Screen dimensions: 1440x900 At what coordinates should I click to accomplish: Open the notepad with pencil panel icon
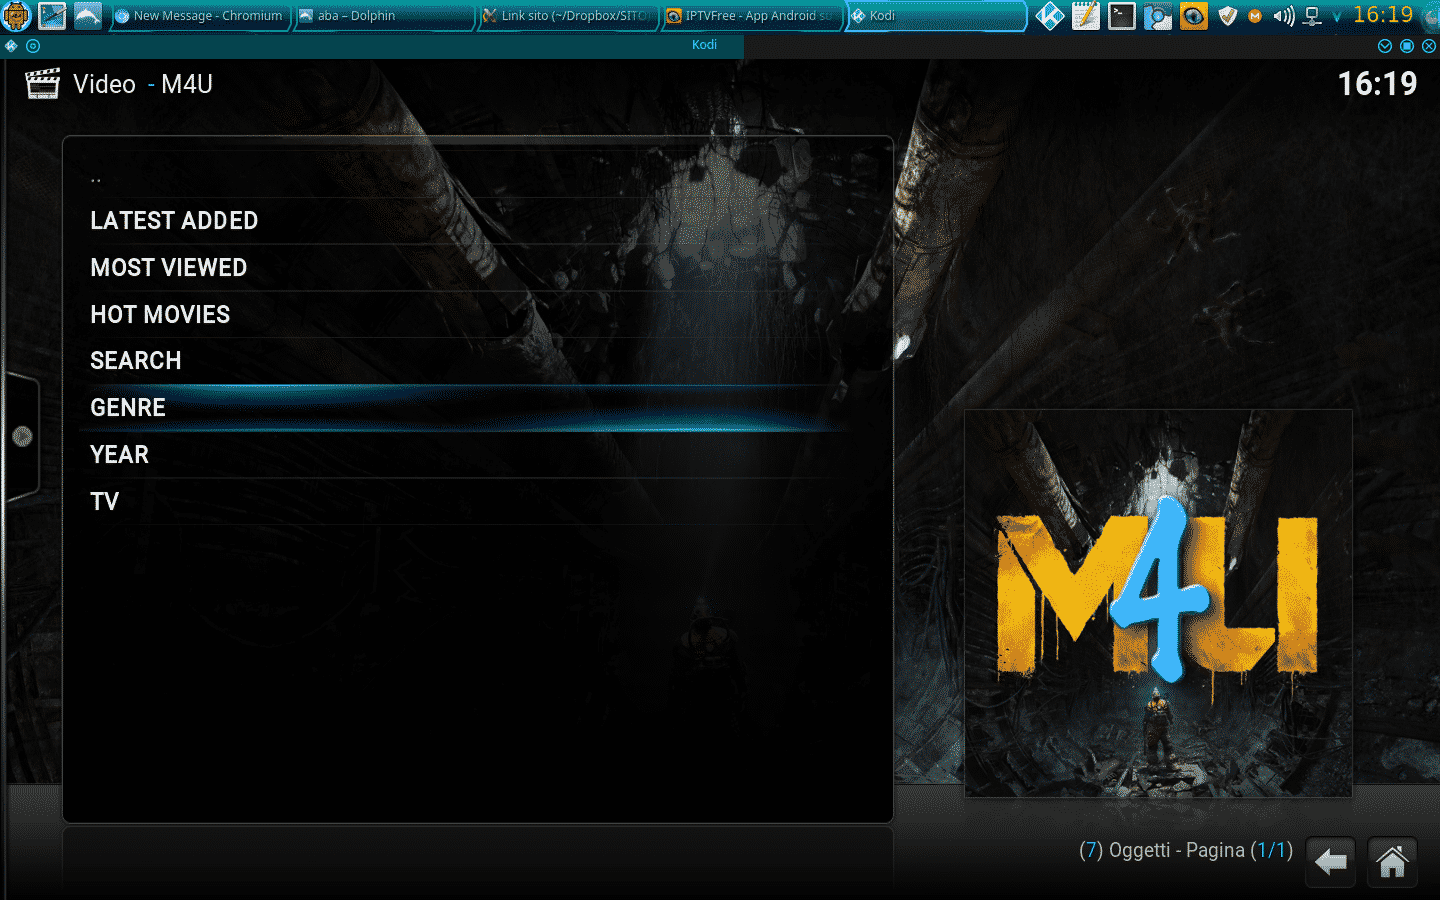(x=1086, y=16)
